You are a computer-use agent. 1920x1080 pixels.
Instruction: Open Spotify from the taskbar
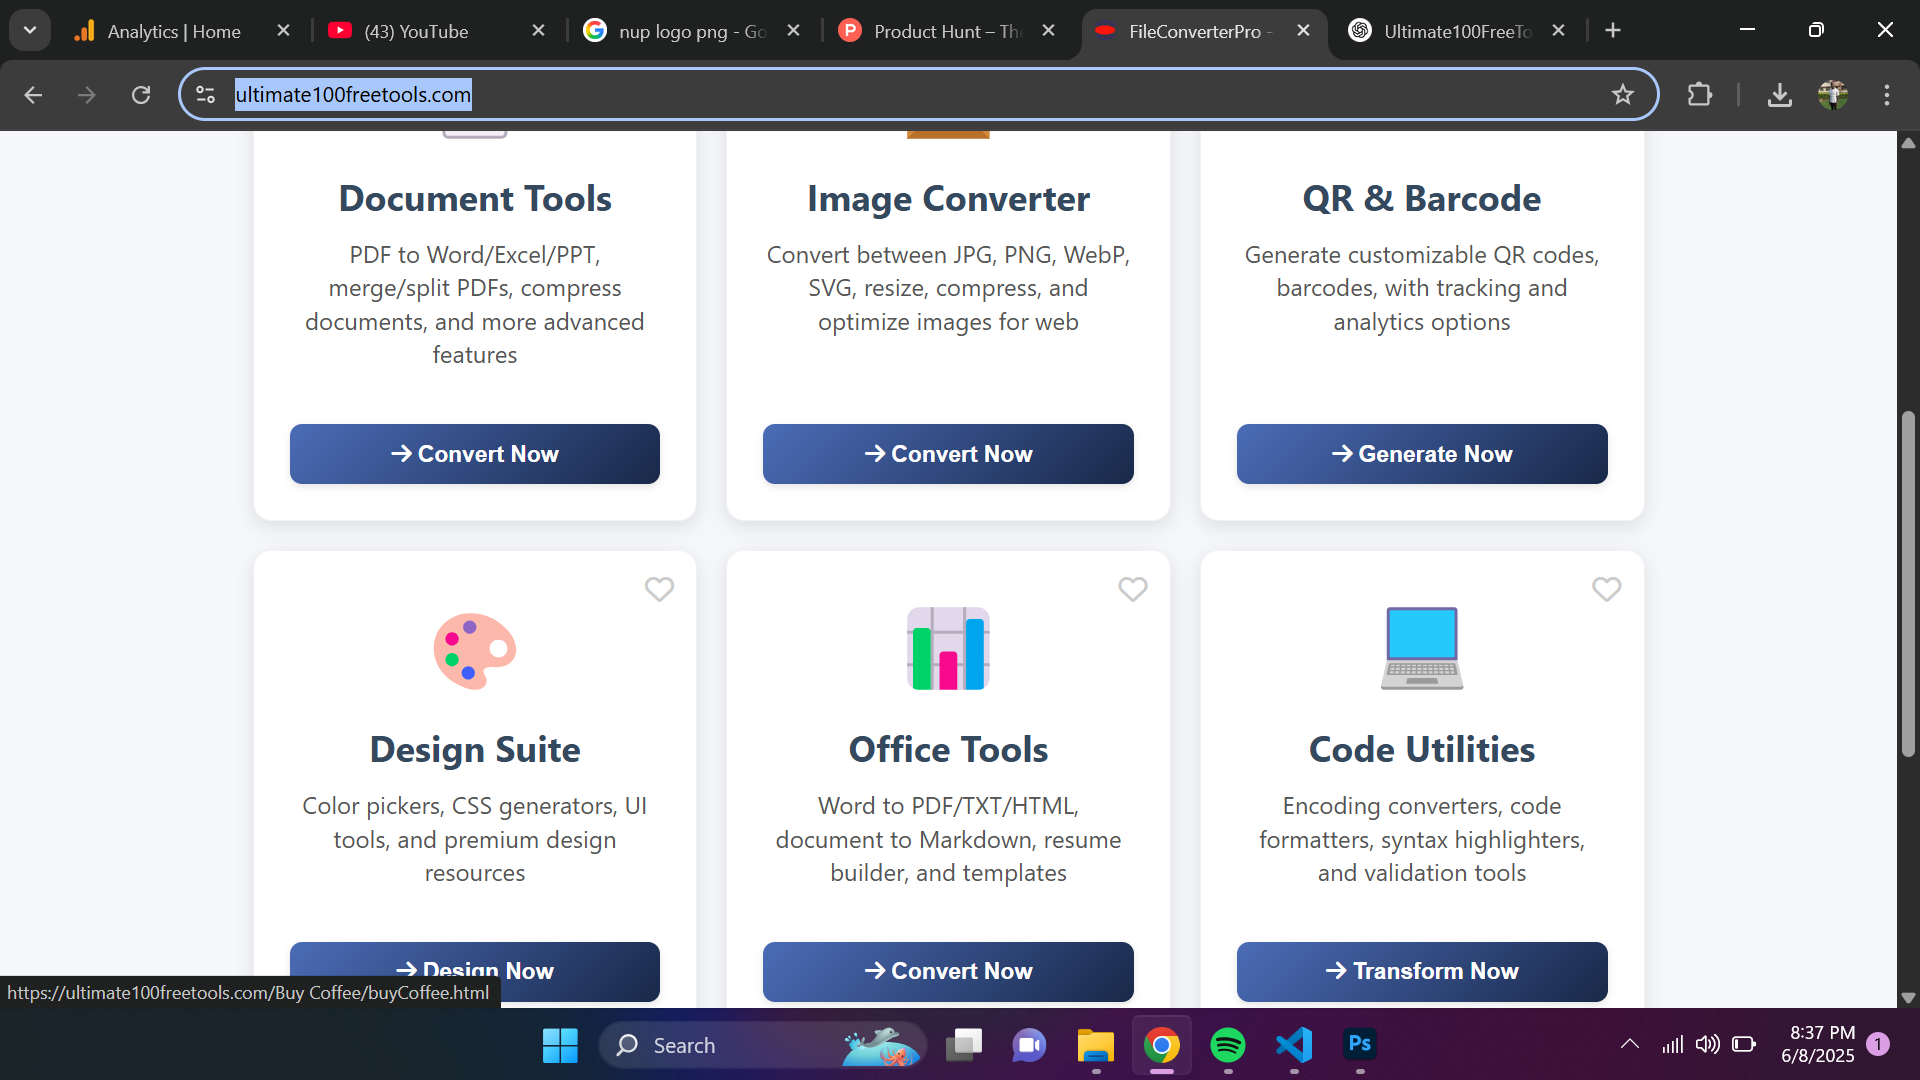[1227, 1044]
